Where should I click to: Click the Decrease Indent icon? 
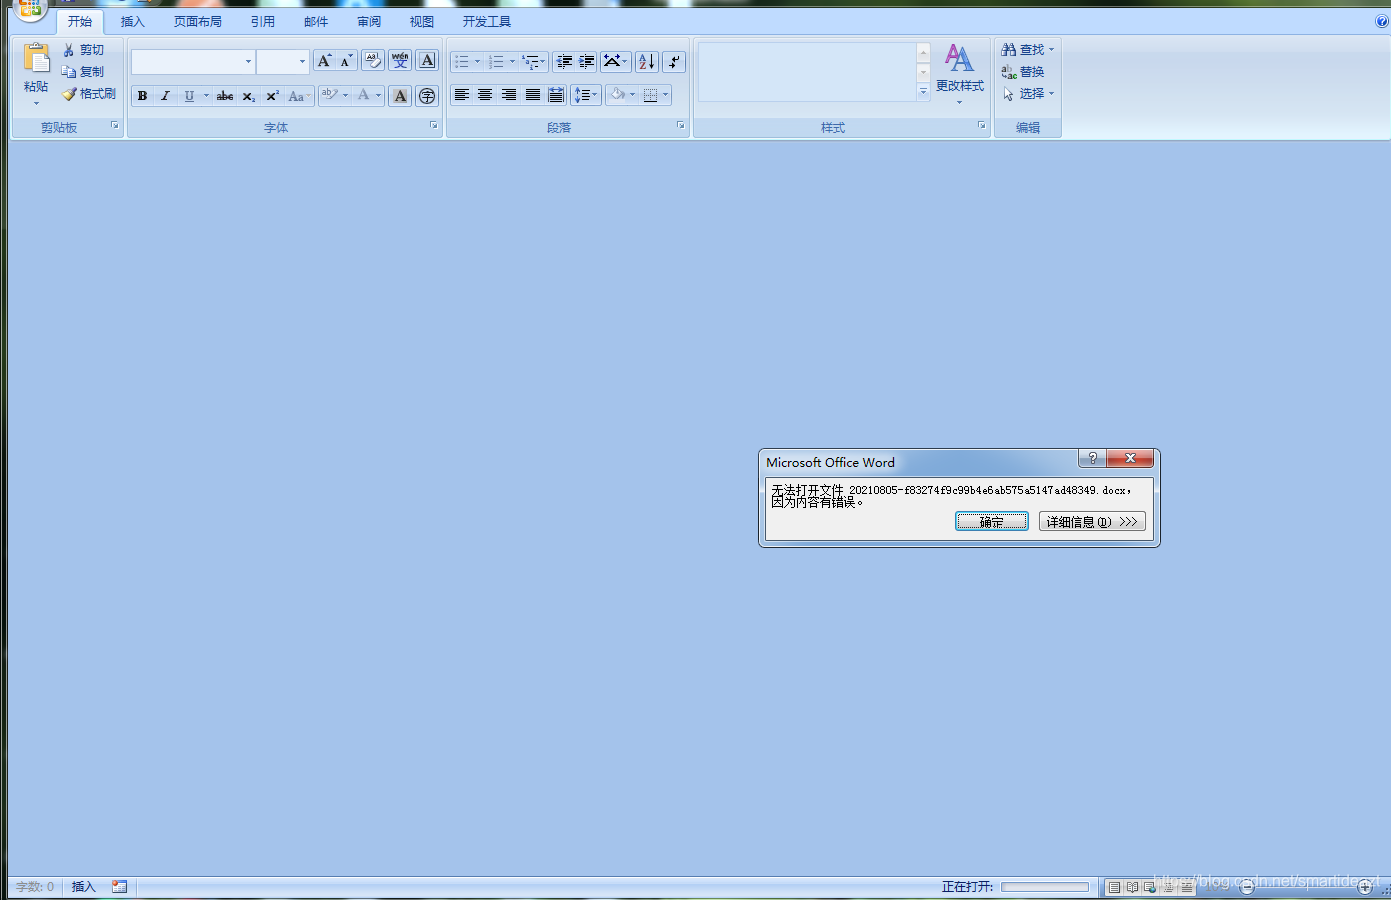pos(564,62)
